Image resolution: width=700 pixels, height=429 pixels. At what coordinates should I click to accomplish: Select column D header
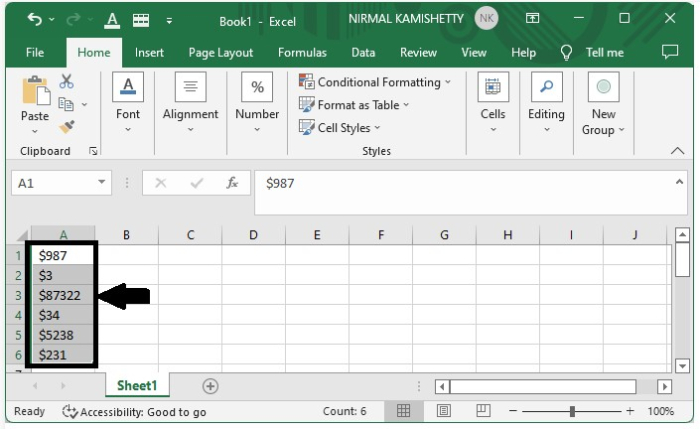point(254,235)
